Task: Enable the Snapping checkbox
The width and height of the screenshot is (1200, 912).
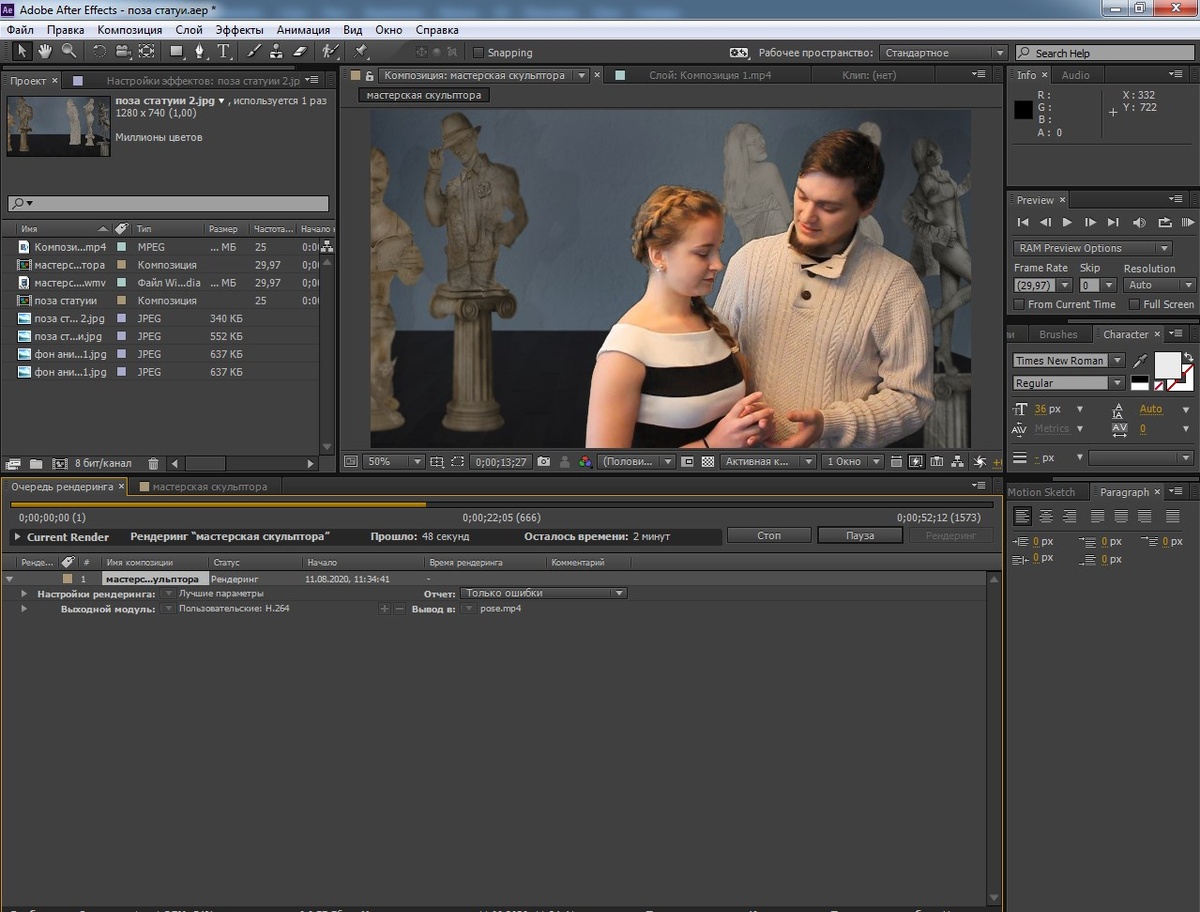Action: (x=478, y=53)
